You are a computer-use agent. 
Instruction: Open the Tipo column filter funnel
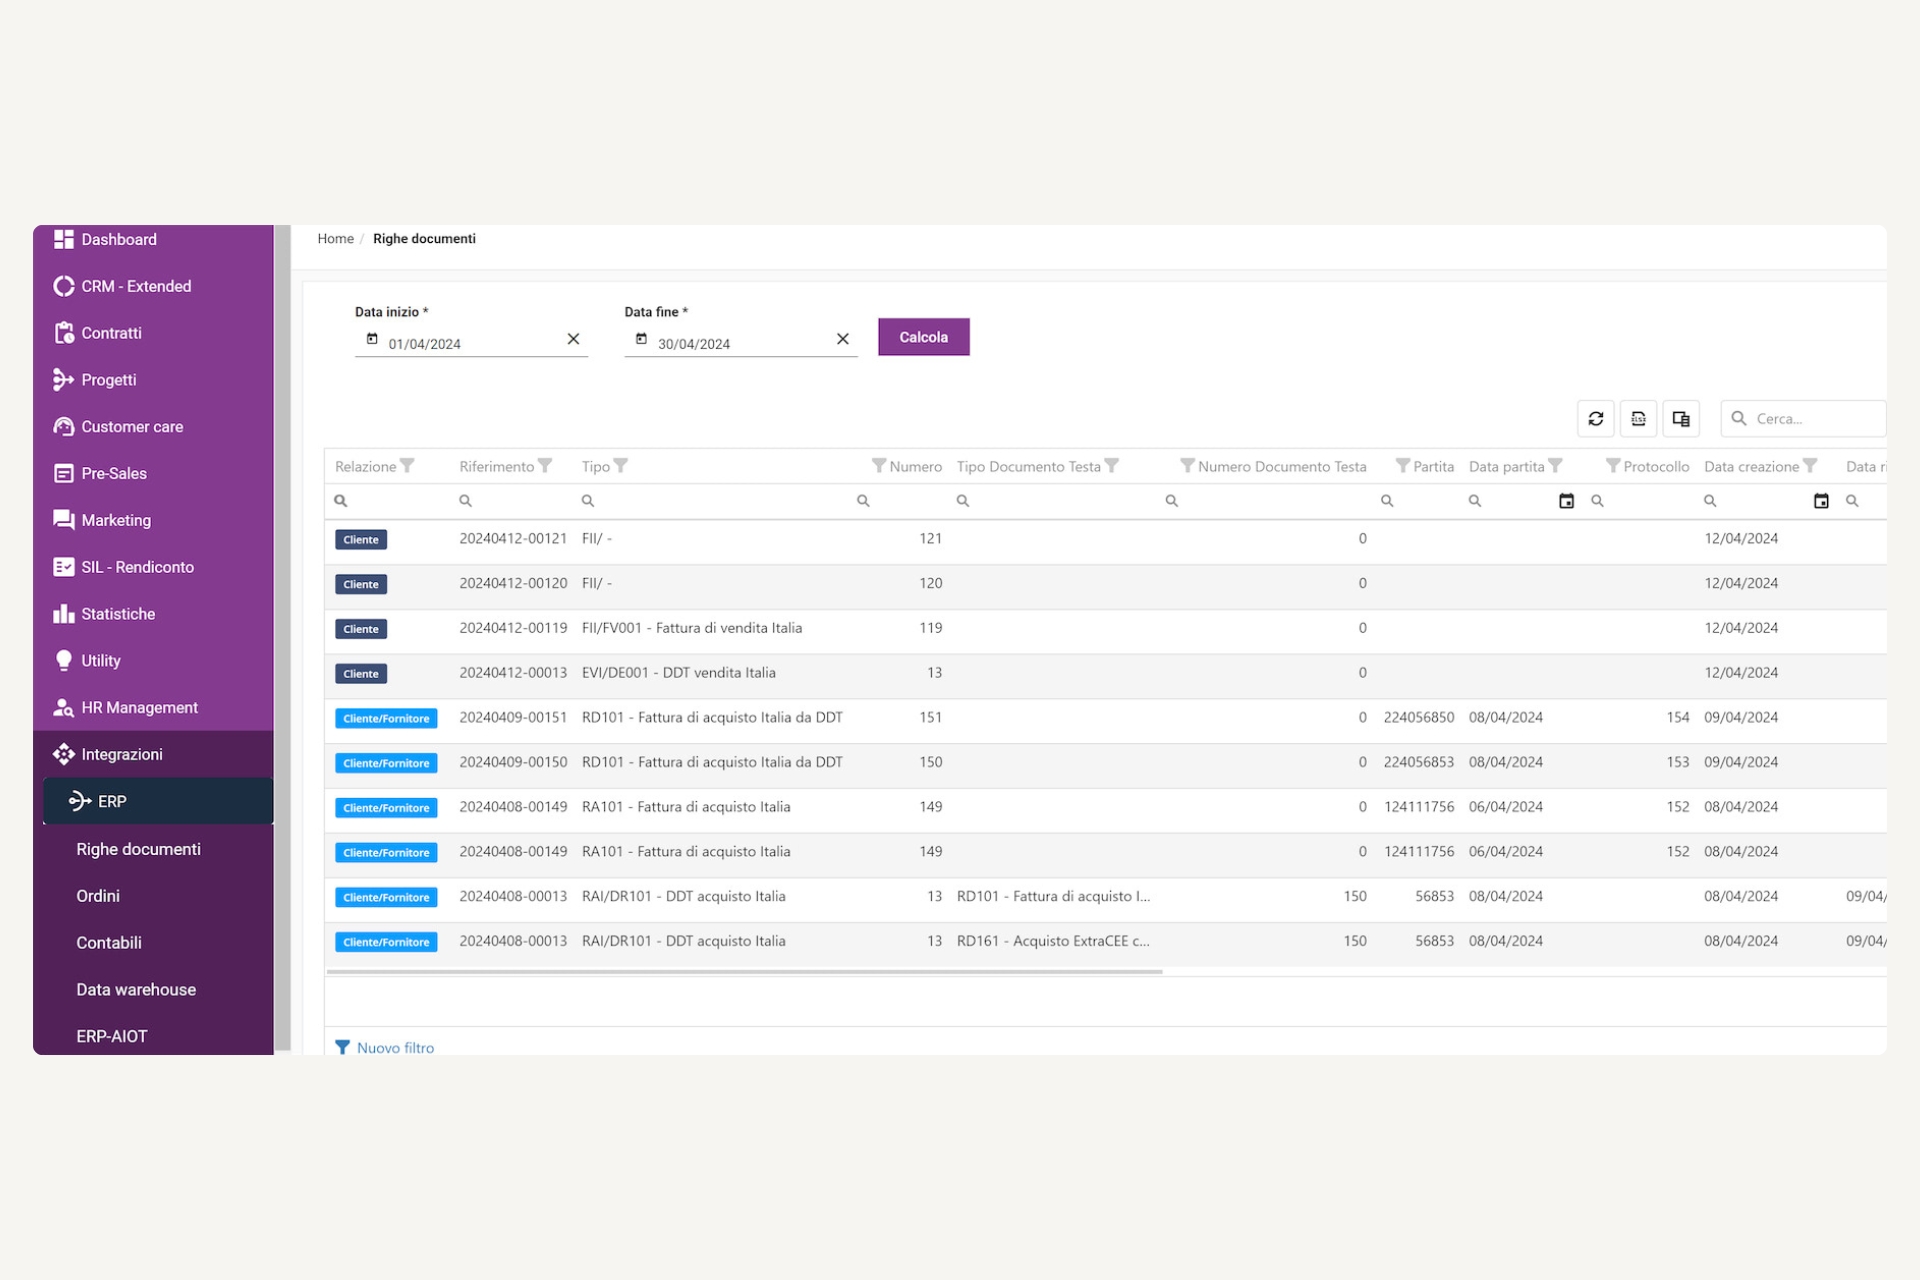pyautogui.click(x=621, y=466)
